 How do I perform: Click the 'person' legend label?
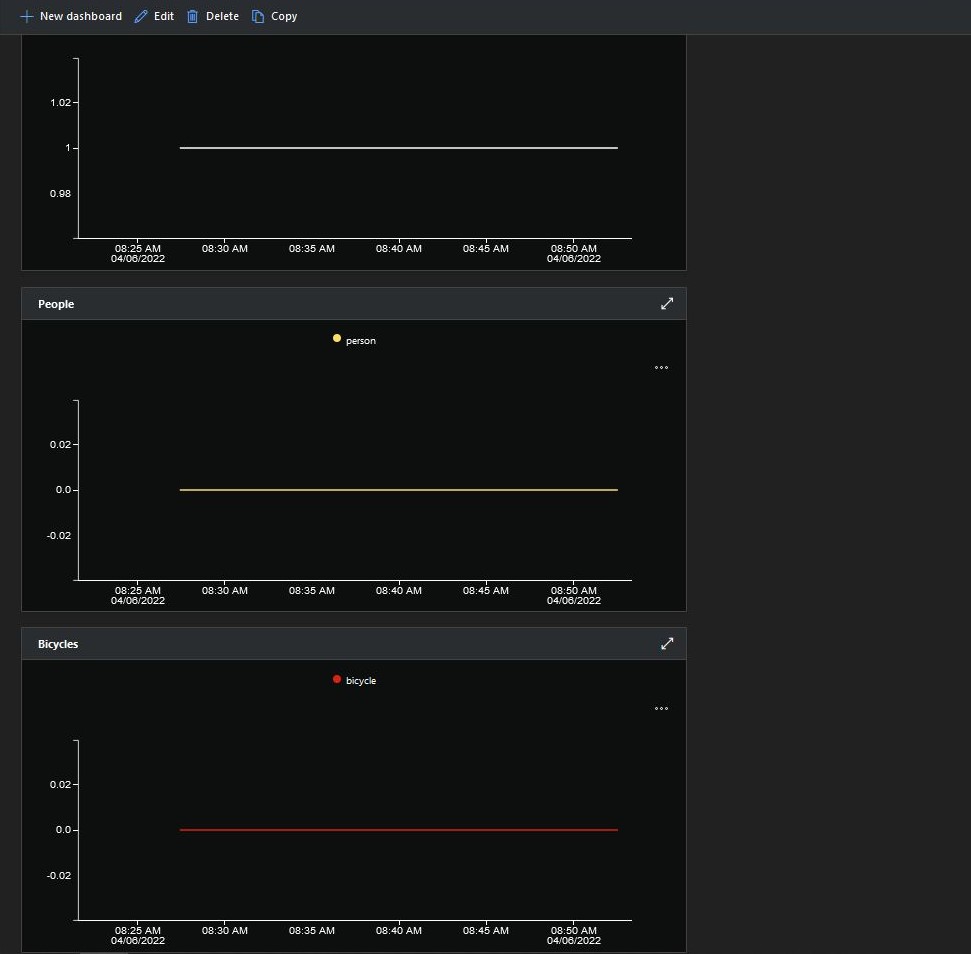[361, 341]
